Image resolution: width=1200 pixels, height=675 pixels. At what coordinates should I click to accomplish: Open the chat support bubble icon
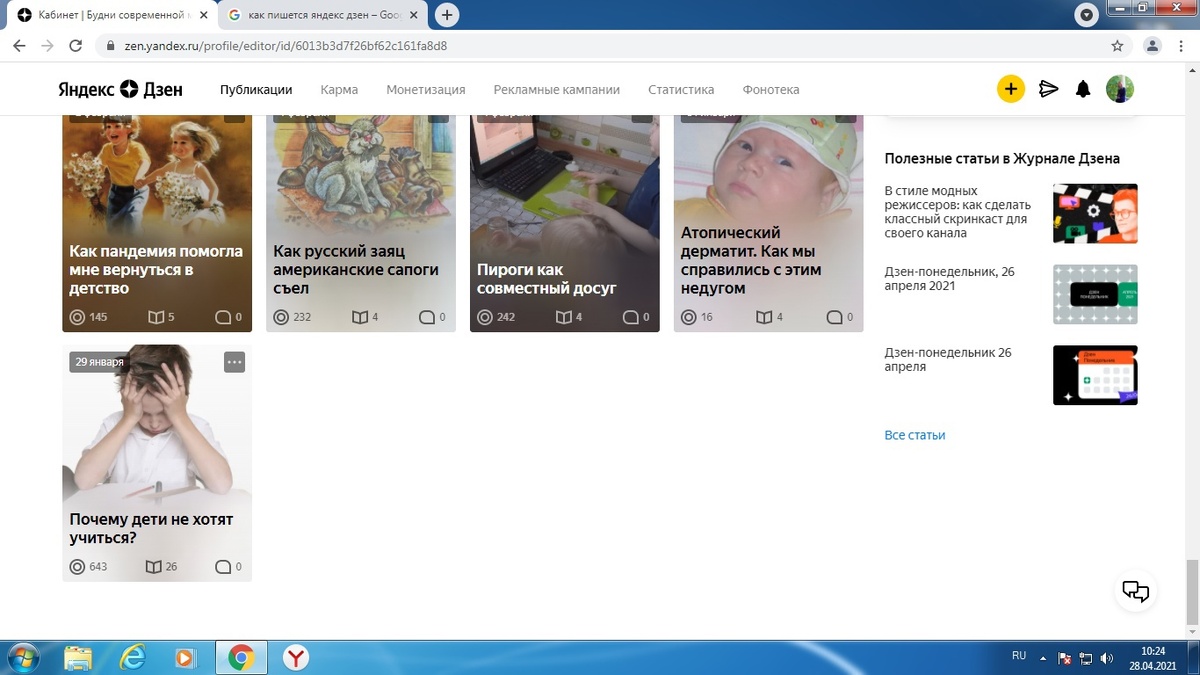1136,590
